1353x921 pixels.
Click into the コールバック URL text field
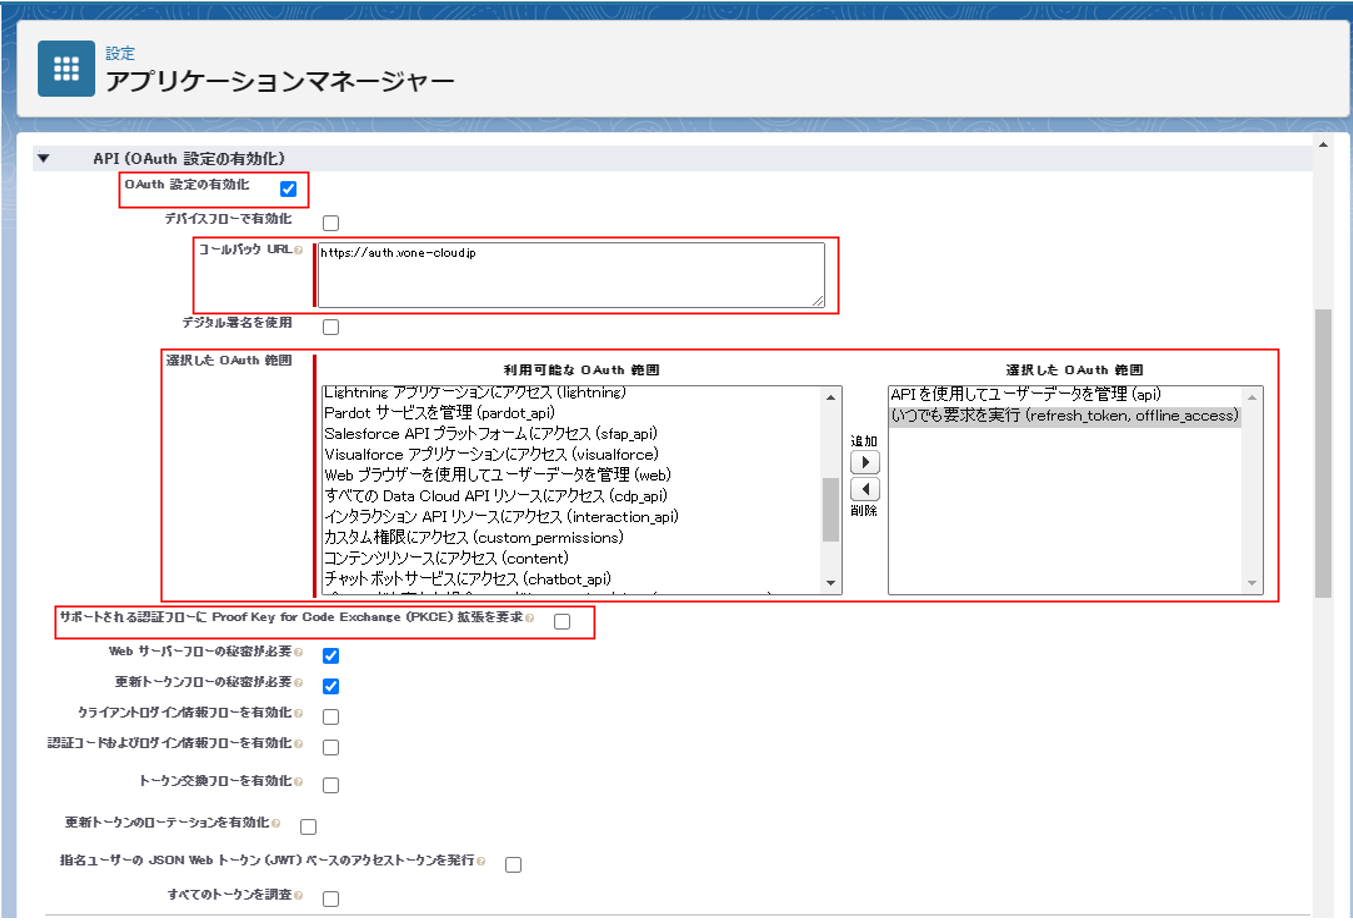(570, 275)
